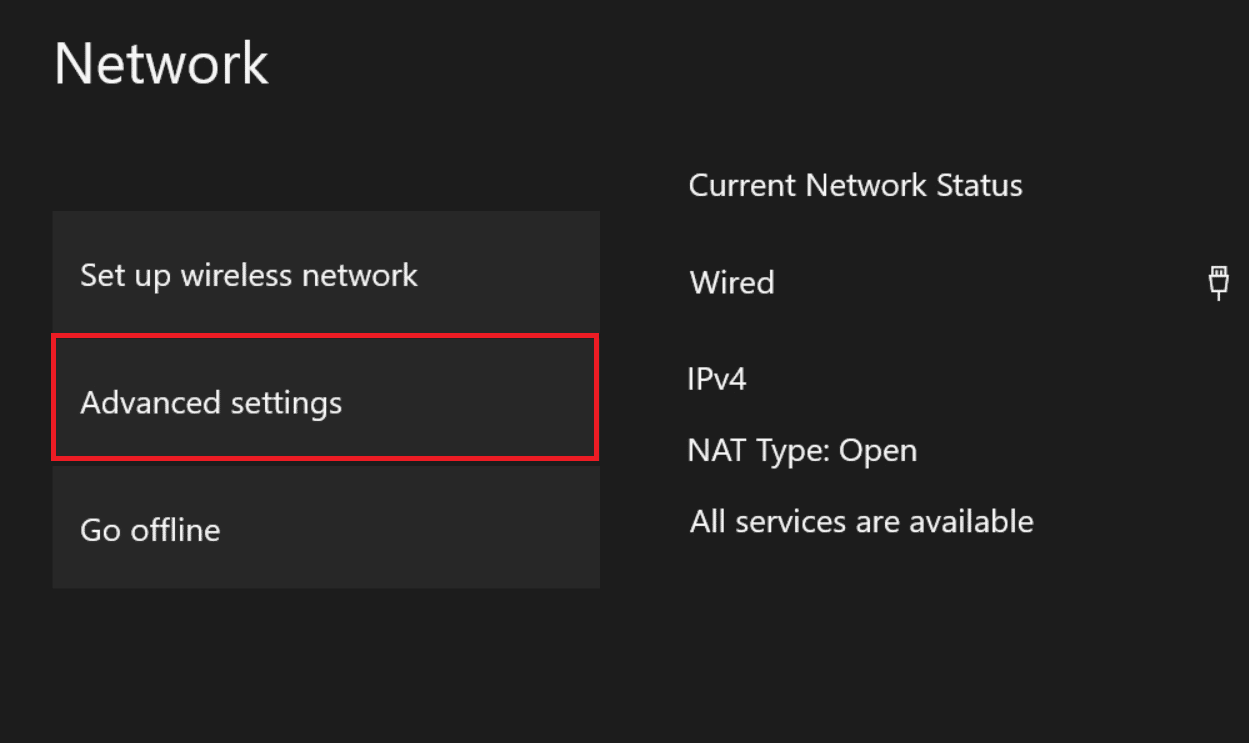1249x743 pixels.
Task: Select the Wired status label
Action: point(732,282)
